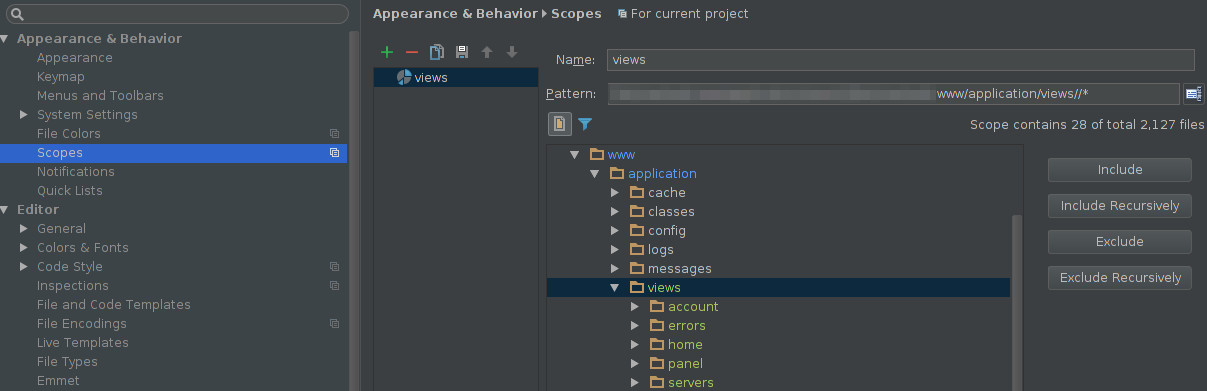Image resolution: width=1207 pixels, height=391 pixels.
Task: Click the messages folder icon
Action: tap(637, 268)
